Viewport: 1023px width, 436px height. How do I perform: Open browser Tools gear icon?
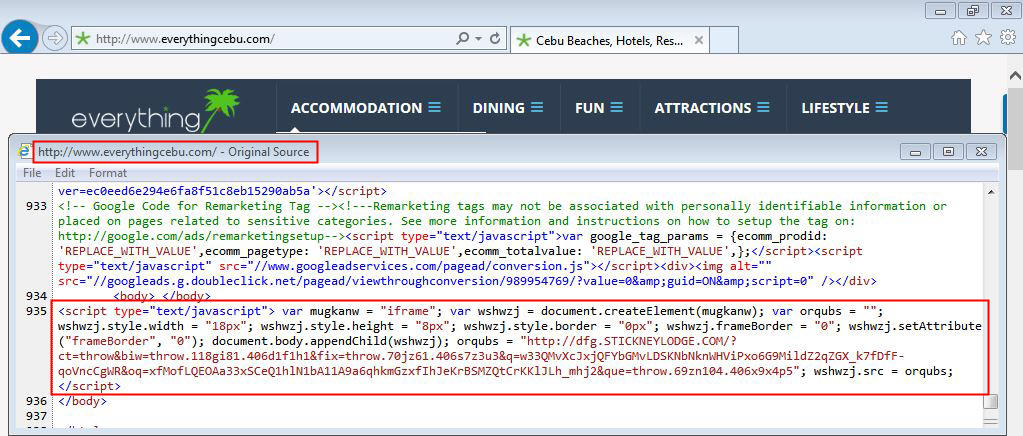(x=1008, y=38)
